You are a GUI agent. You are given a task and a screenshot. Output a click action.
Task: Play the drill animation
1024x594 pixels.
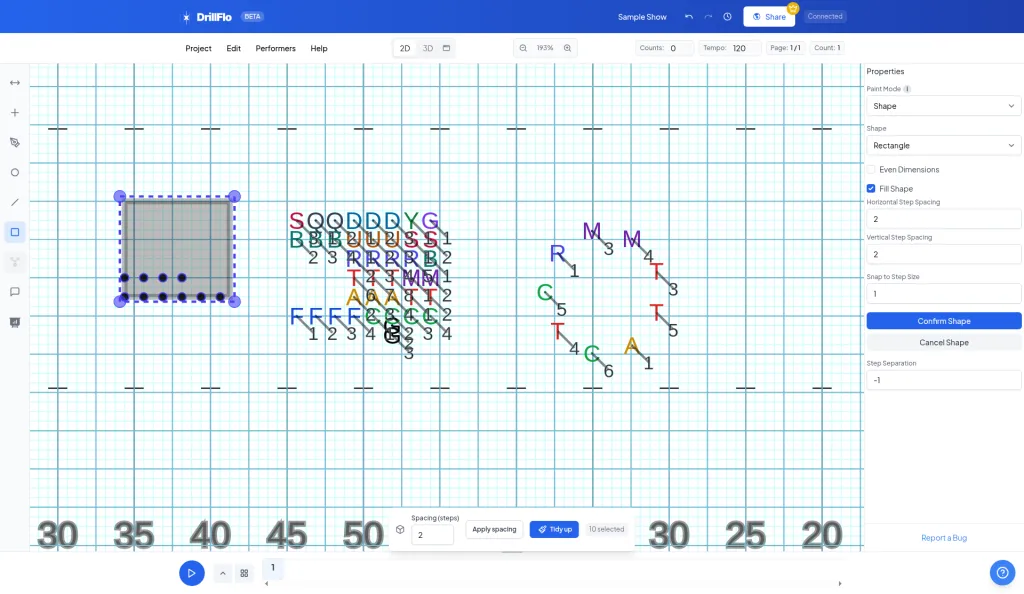coord(191,573)
